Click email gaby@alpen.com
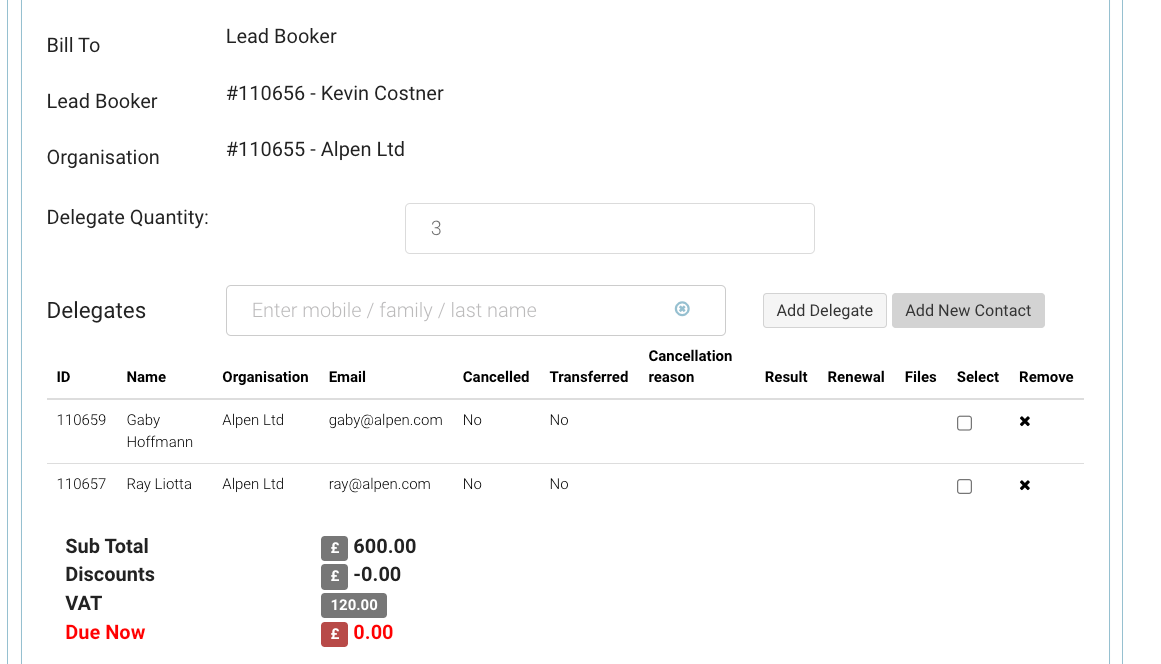This screenshot has width=1161, height=664. tap(385, 420)
